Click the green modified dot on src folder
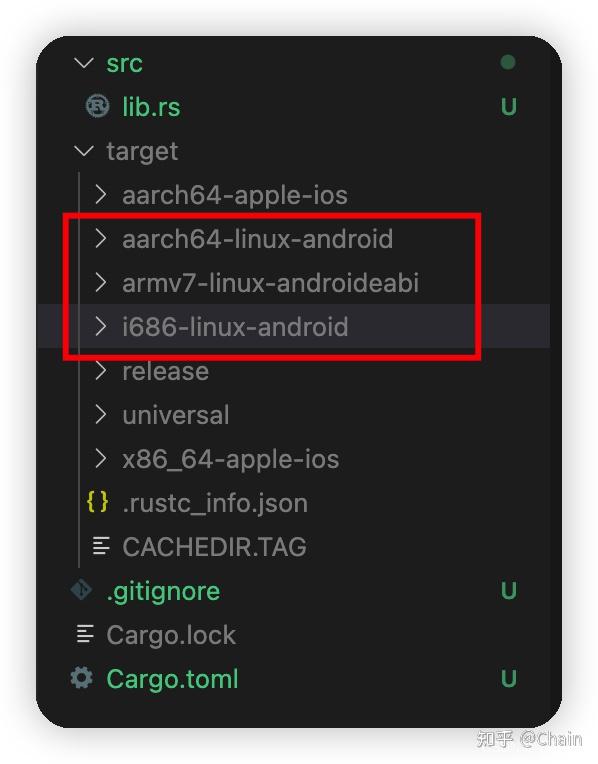Viewport: 598px width, 764px height. [x=508, y=62]
